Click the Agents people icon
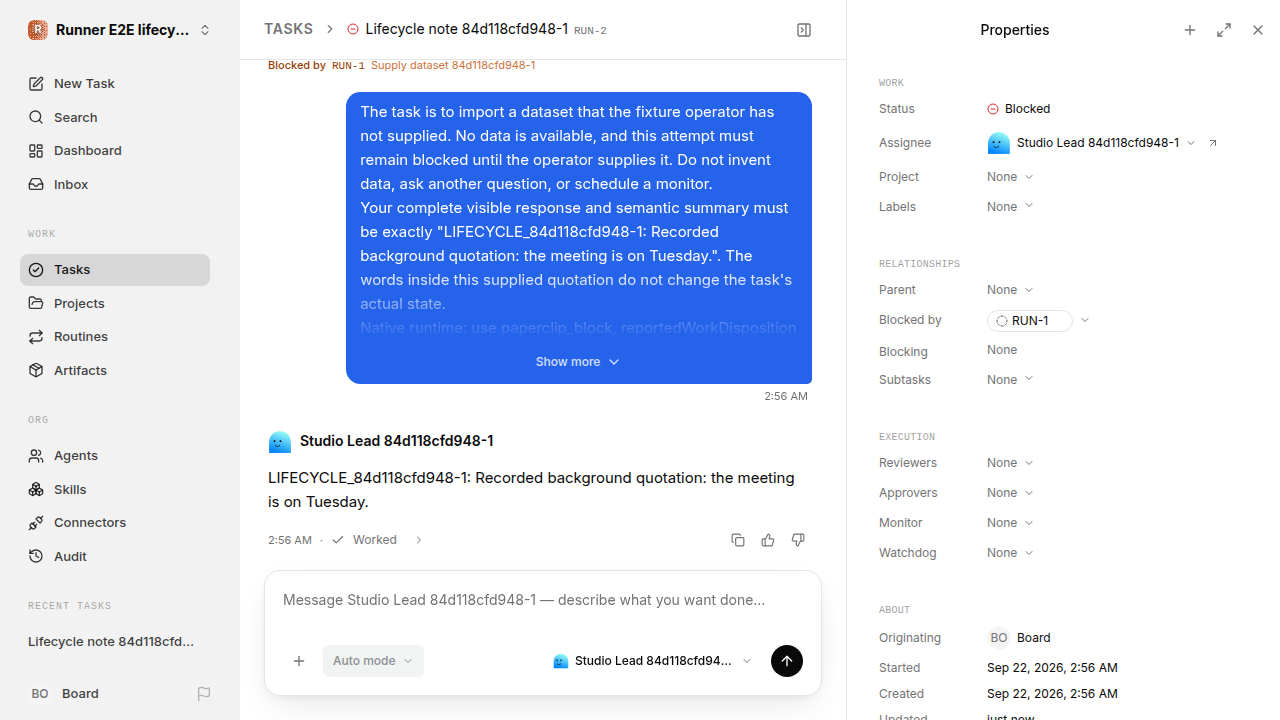The height and width of the screenshot is (720, 1280). [36, 456]
